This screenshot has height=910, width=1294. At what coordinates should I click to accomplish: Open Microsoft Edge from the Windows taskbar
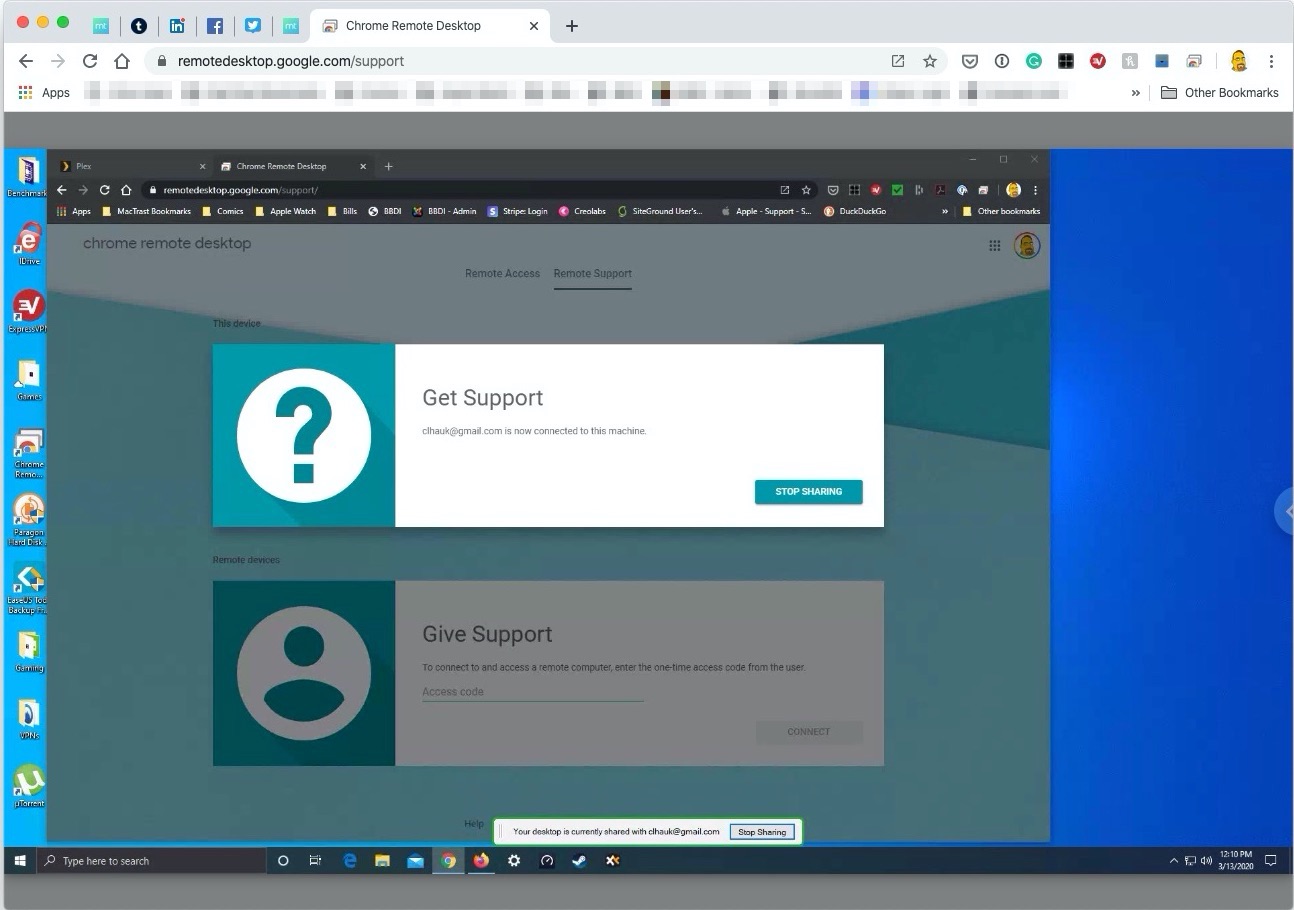350,860
